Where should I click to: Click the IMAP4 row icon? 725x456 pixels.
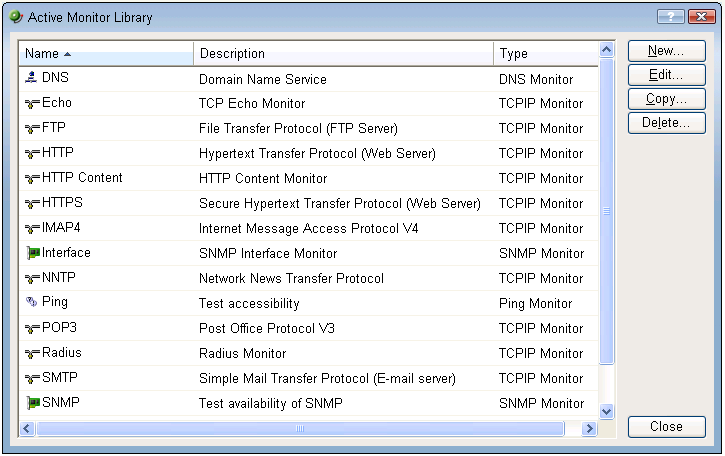[x=32, y=228]
